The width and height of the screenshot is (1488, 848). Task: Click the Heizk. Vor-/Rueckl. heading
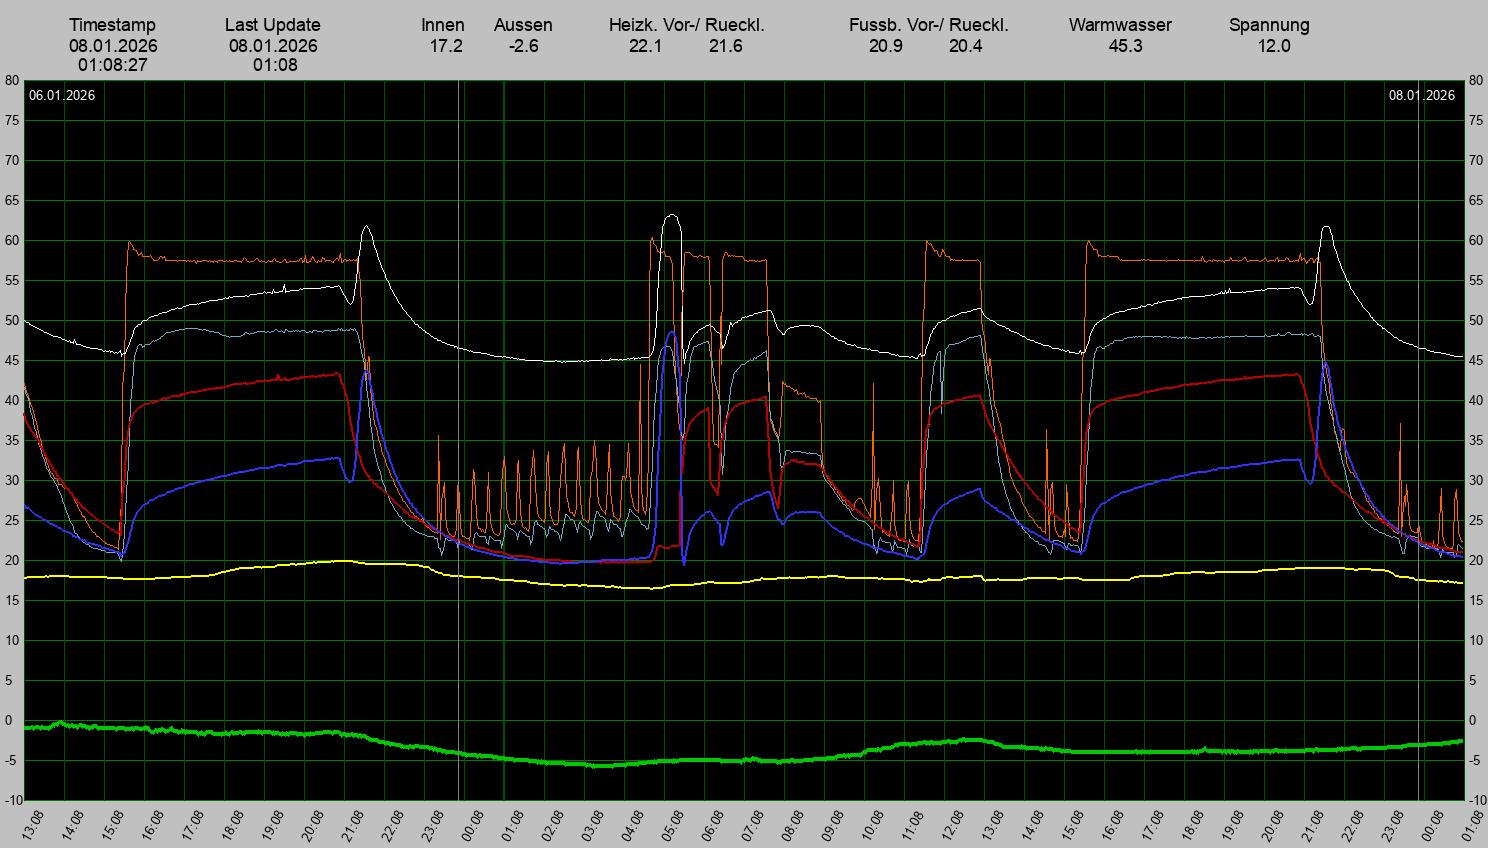686,25
